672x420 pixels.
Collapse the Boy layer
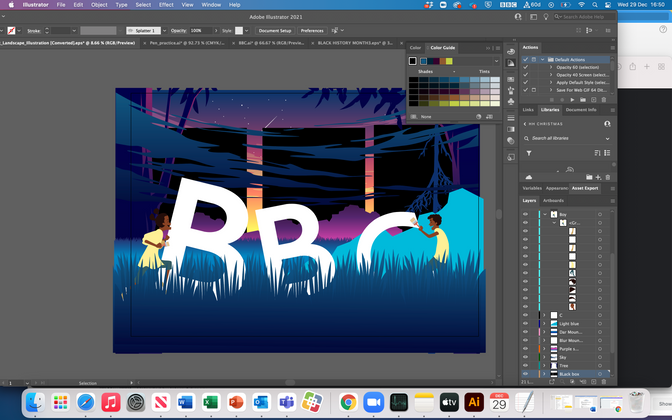(x=544, y=214)
